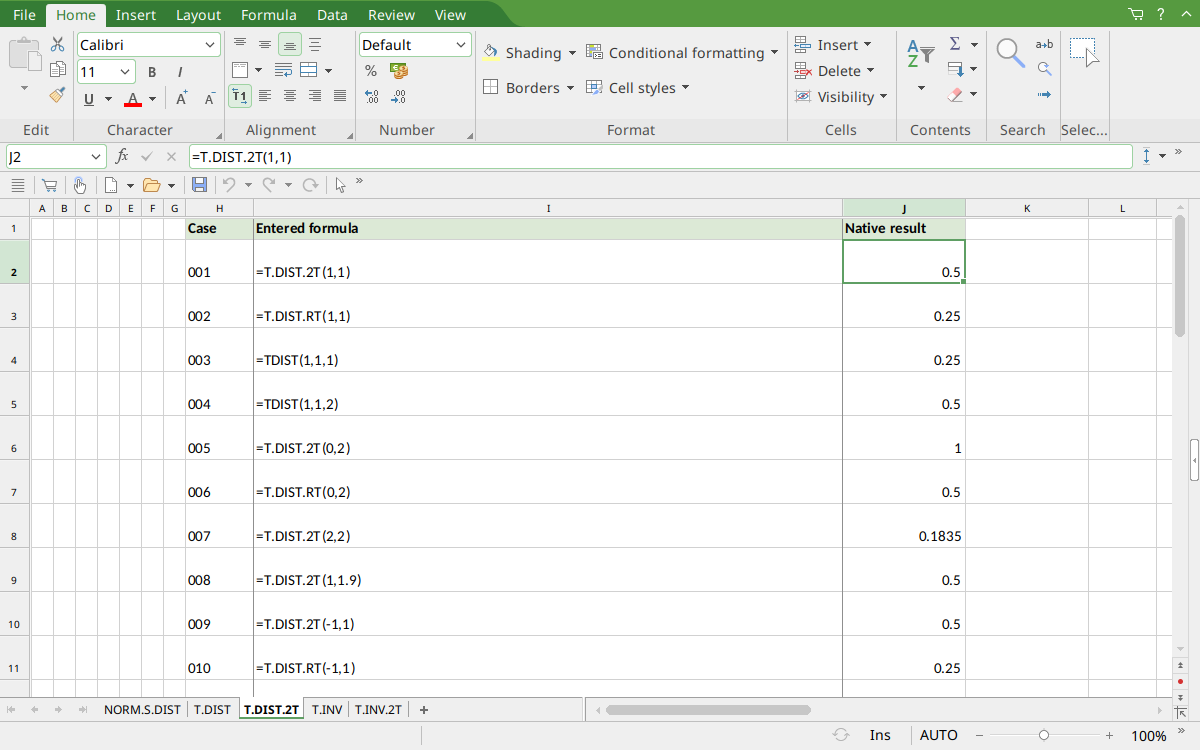
Task: Expand the Default number format dropdown
Action: tap(461, 45)
